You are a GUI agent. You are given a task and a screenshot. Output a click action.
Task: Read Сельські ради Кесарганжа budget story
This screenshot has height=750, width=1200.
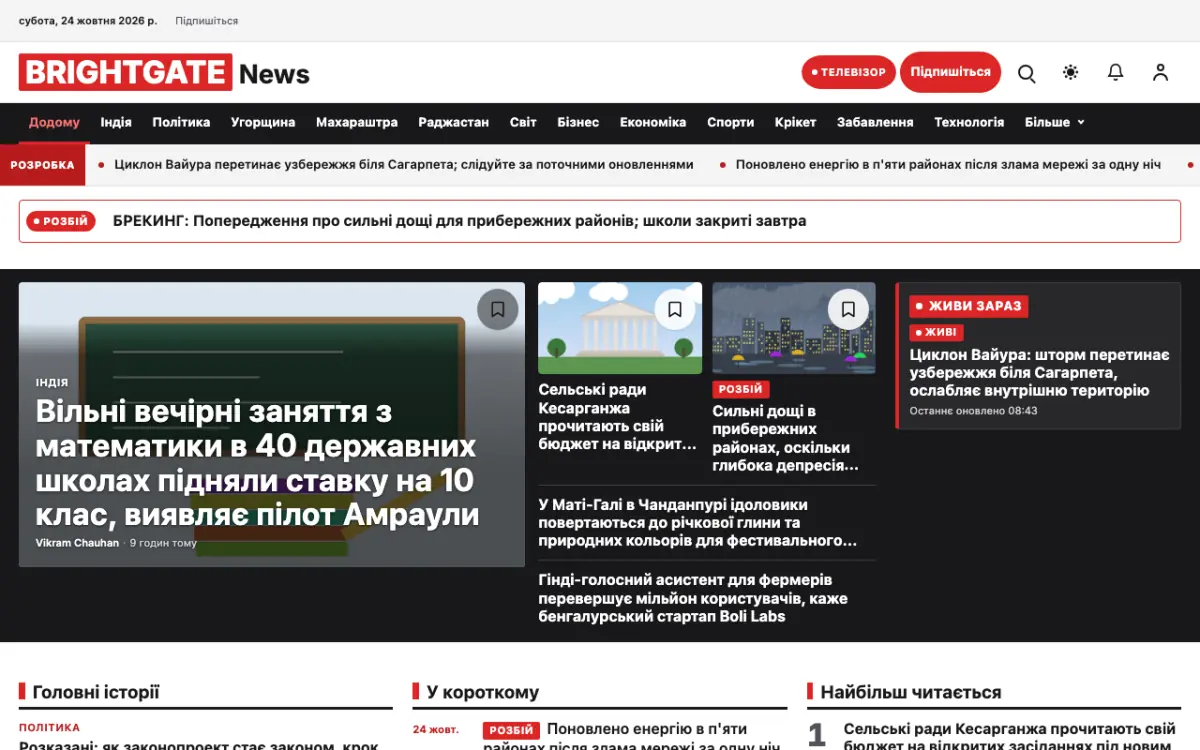pyautogui.click(x=617, y=417)
